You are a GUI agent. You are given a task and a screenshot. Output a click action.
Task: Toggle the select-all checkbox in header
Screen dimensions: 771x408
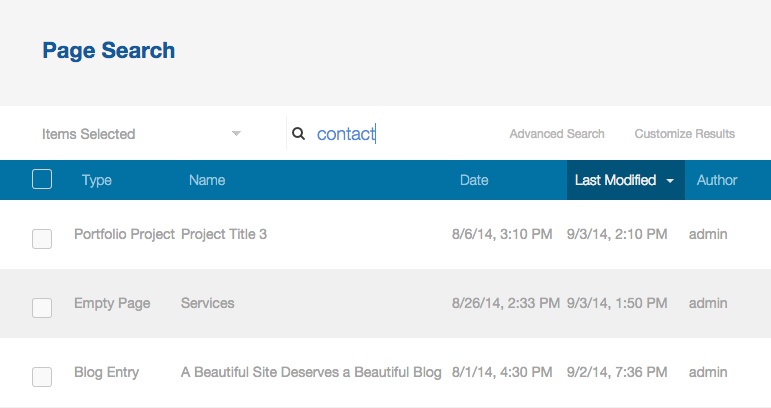tap(42, 179)
